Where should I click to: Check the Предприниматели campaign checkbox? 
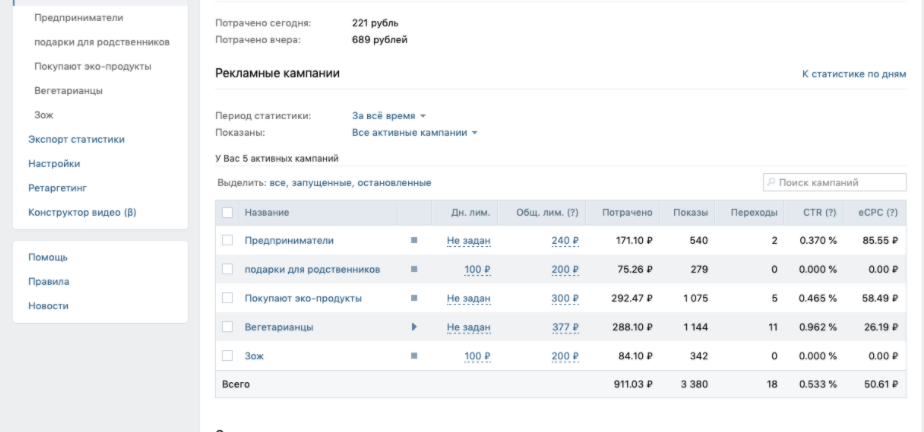(x=227, y=240)
